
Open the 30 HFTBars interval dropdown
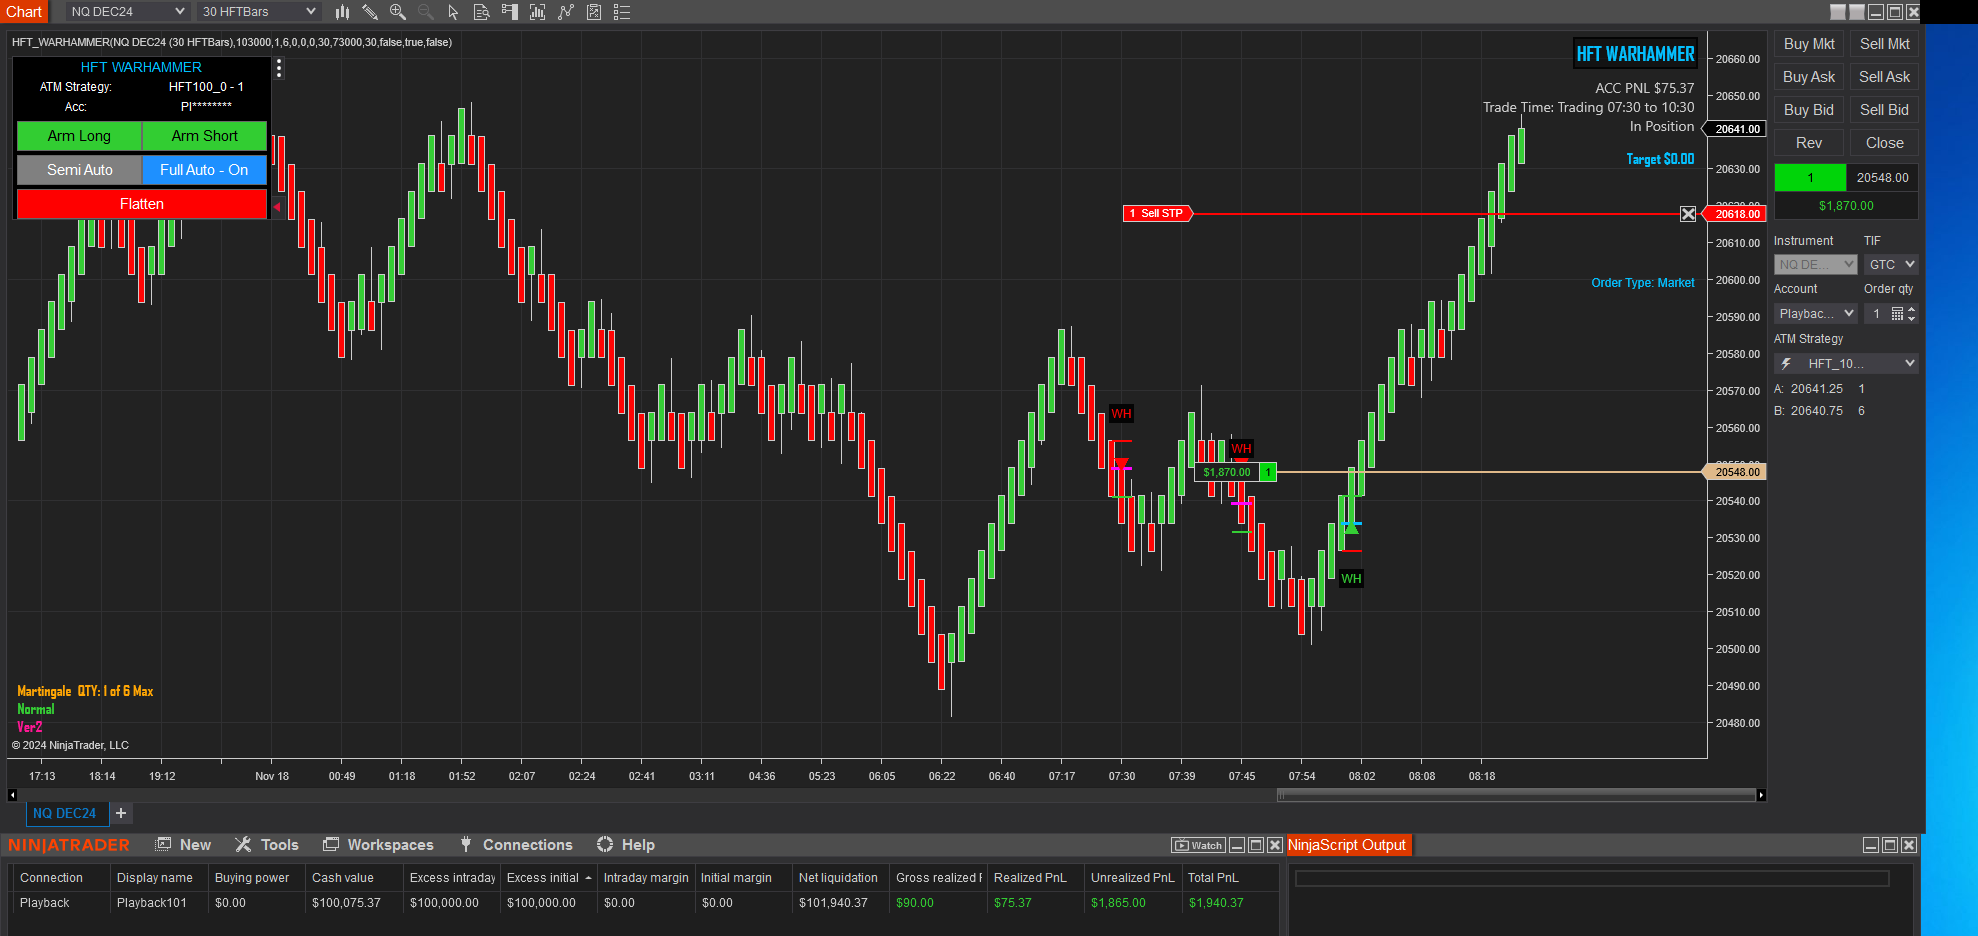pyautogui.click(x=259, y=12)
